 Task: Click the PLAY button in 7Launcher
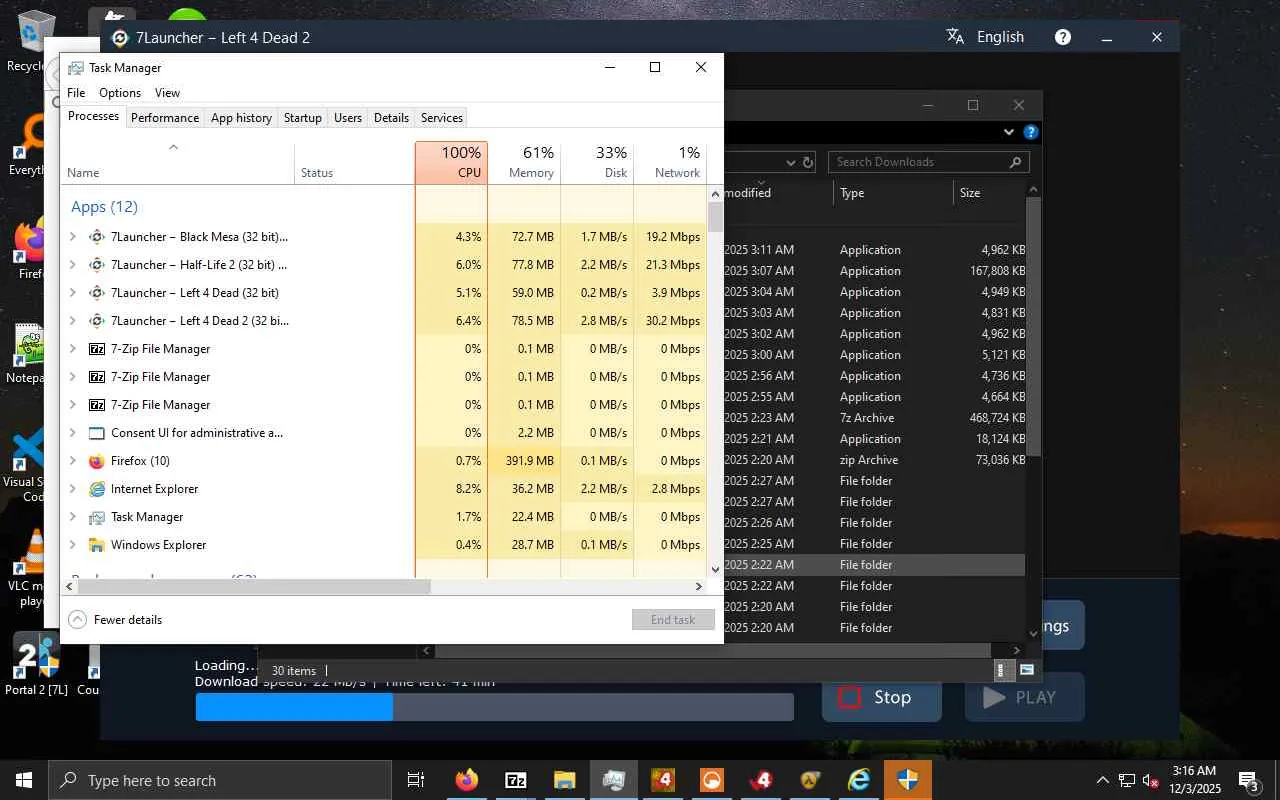coord(1025,697)
